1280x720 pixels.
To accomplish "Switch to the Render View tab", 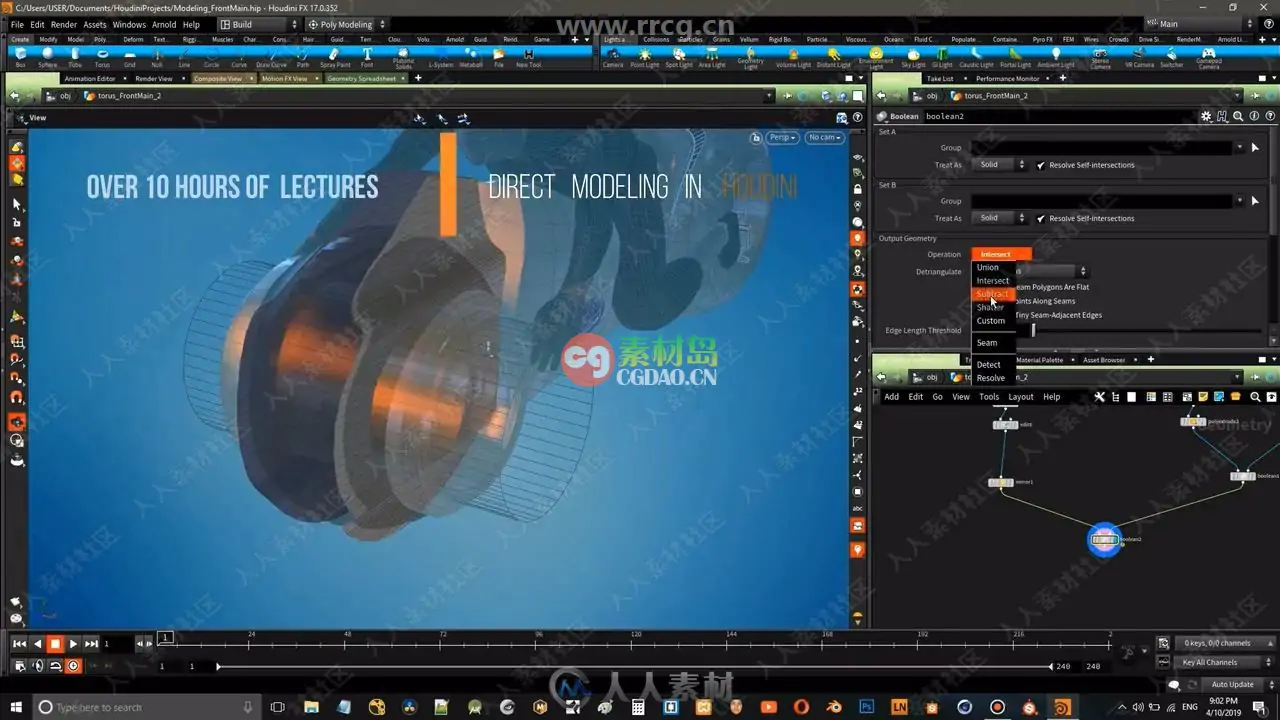I will (x=153, y=78).
